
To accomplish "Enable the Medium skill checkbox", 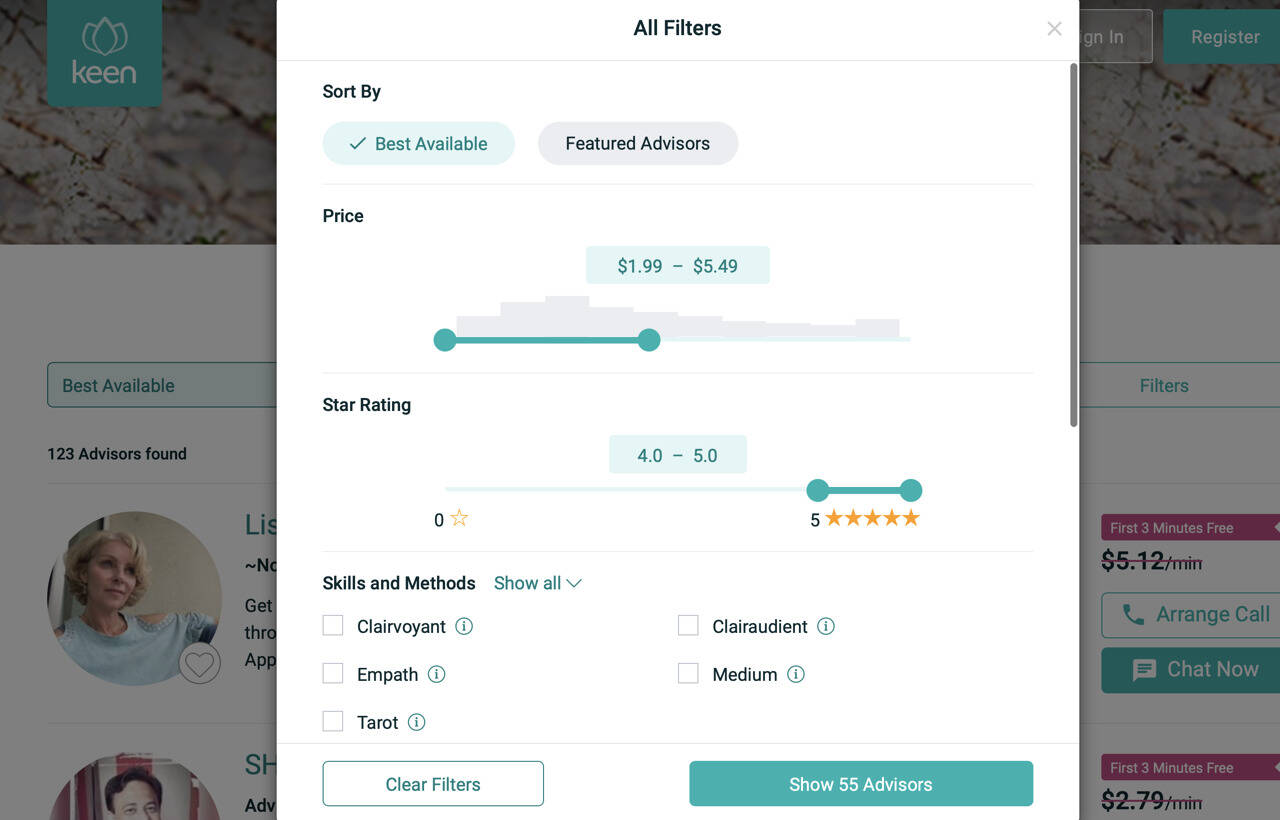I will click(x=688, y=674).
